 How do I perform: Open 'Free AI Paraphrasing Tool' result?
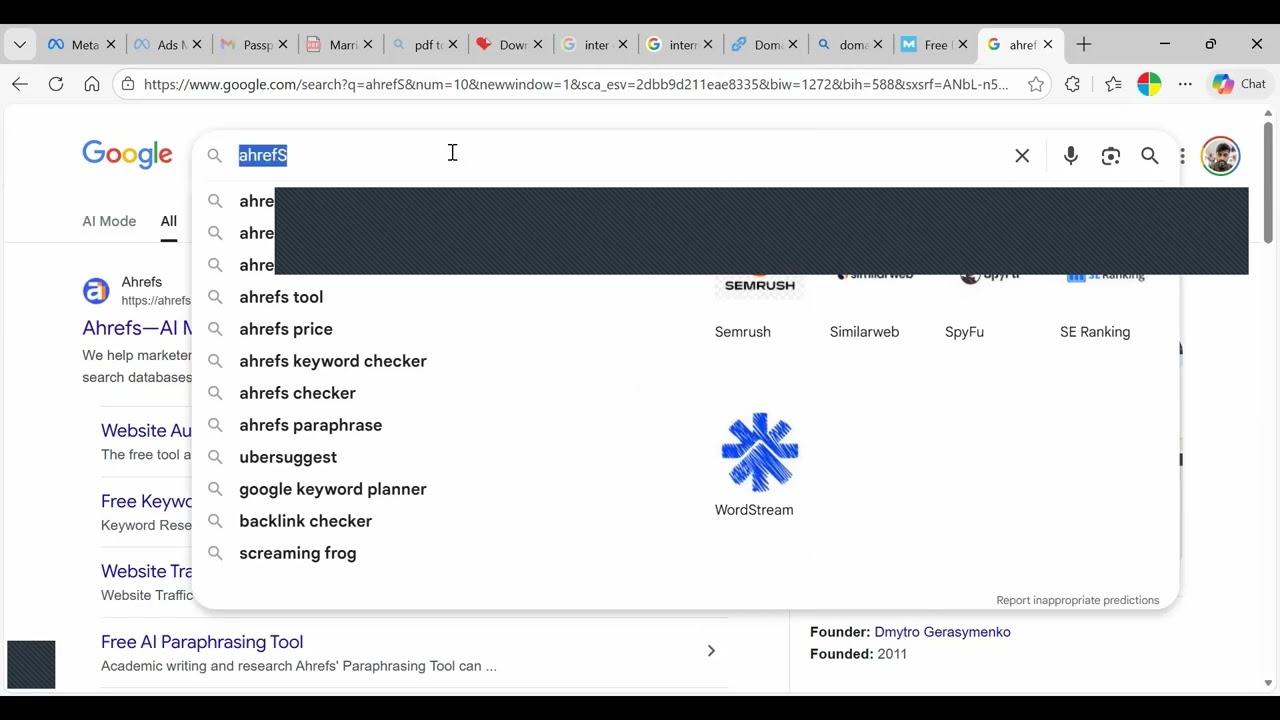pos(202,642)
